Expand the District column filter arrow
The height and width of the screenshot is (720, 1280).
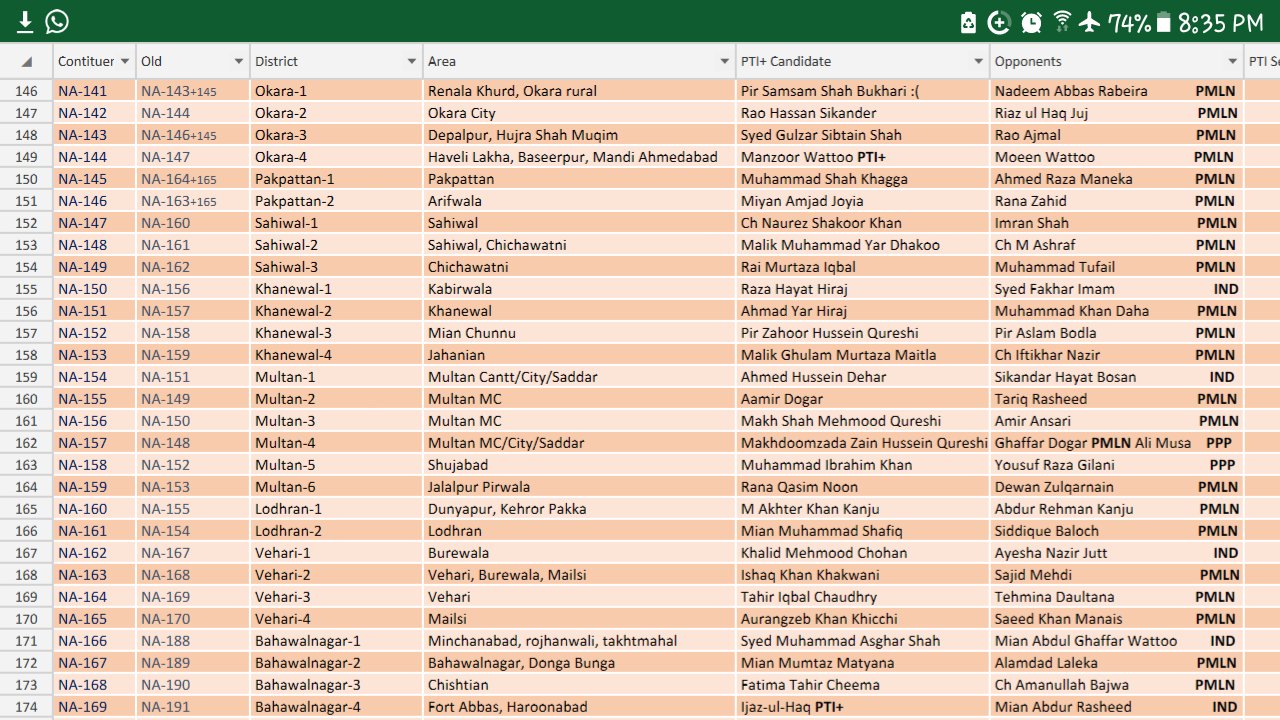tap(411, 61)
